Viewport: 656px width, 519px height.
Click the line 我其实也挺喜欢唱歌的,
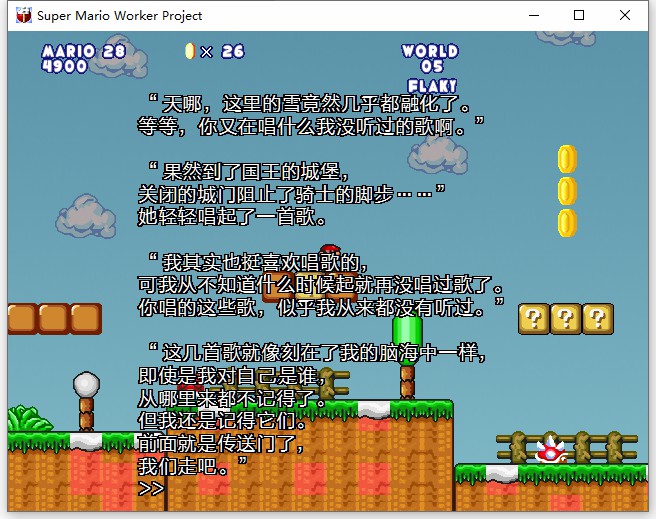click(258, 262)
